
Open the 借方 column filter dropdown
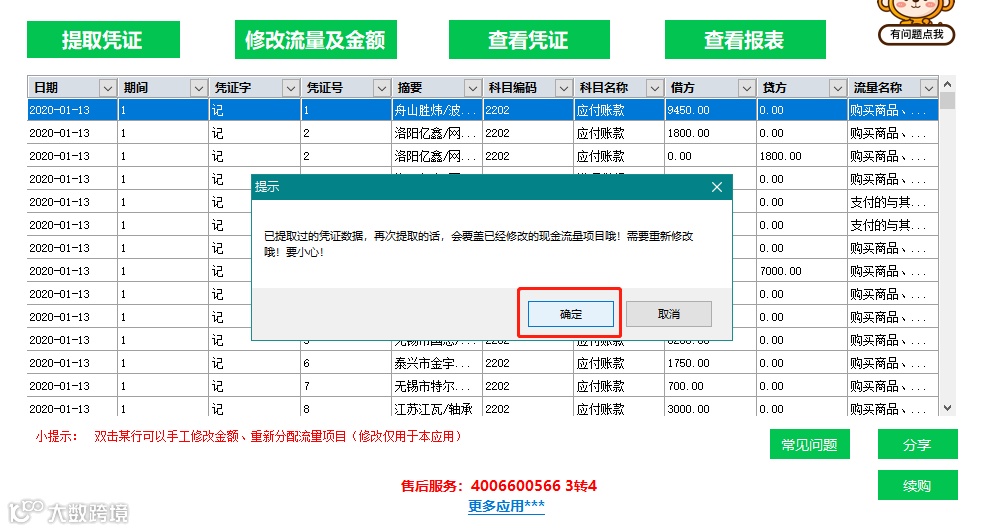point(746,88)
